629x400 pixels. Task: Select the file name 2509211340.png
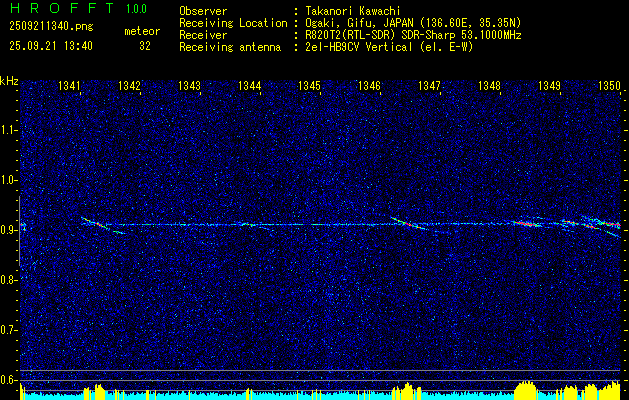point(51,26)
